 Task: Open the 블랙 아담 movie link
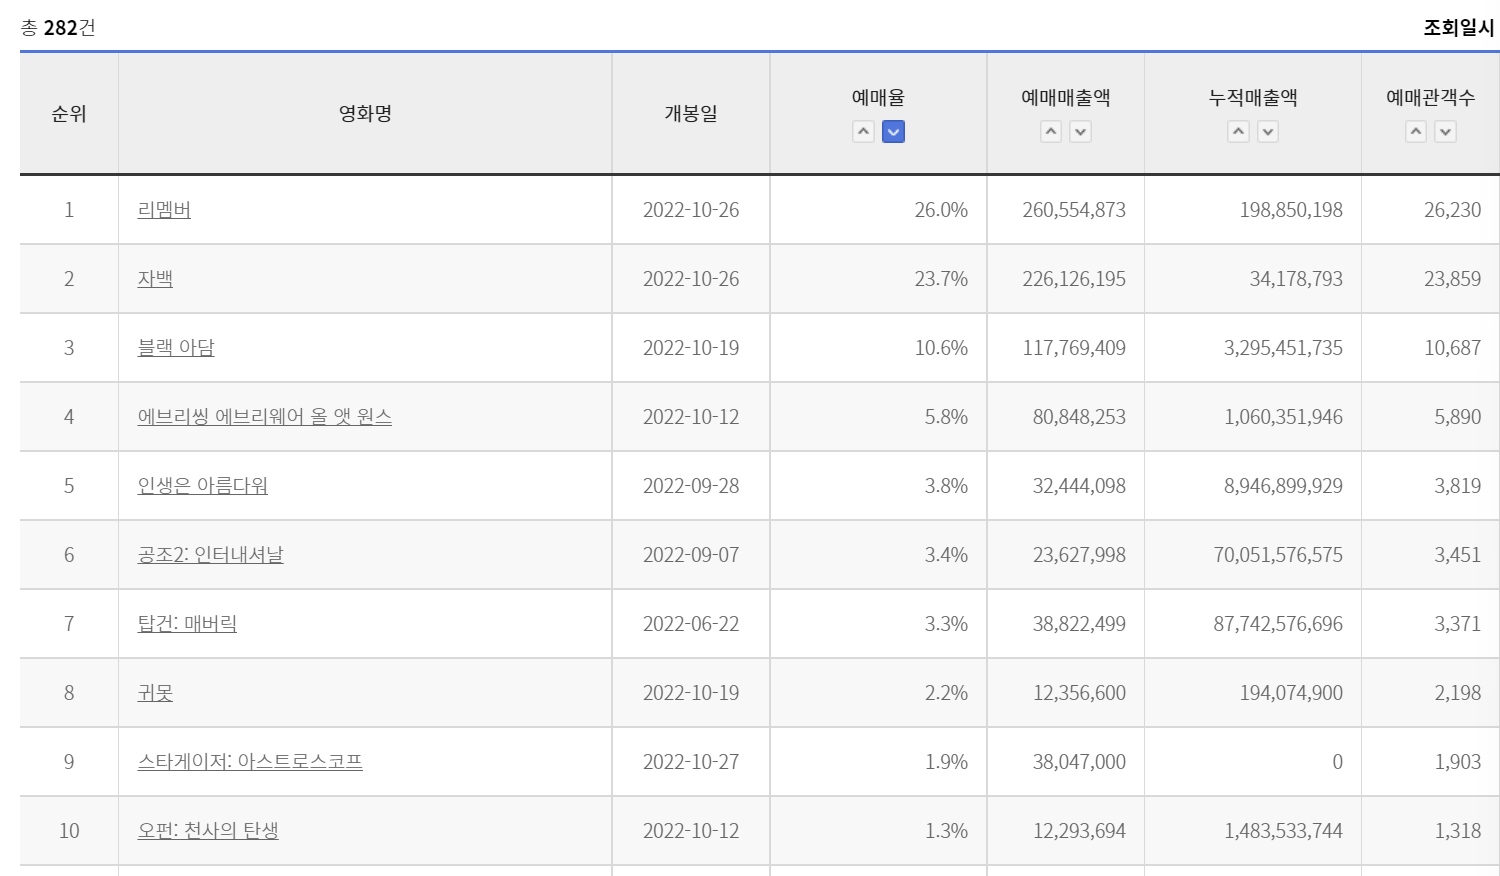[176, 348]
